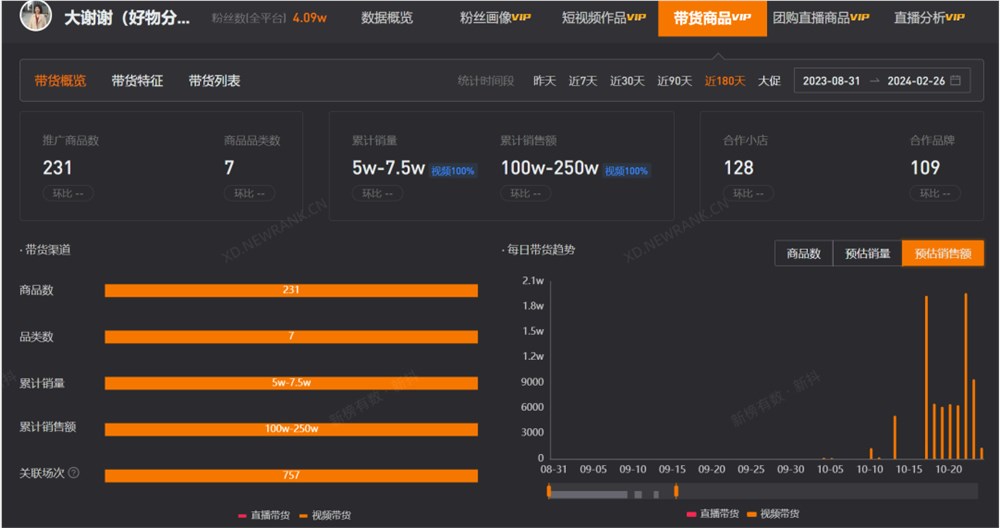Select the 带货概览 sub-tab

[60, 80]
